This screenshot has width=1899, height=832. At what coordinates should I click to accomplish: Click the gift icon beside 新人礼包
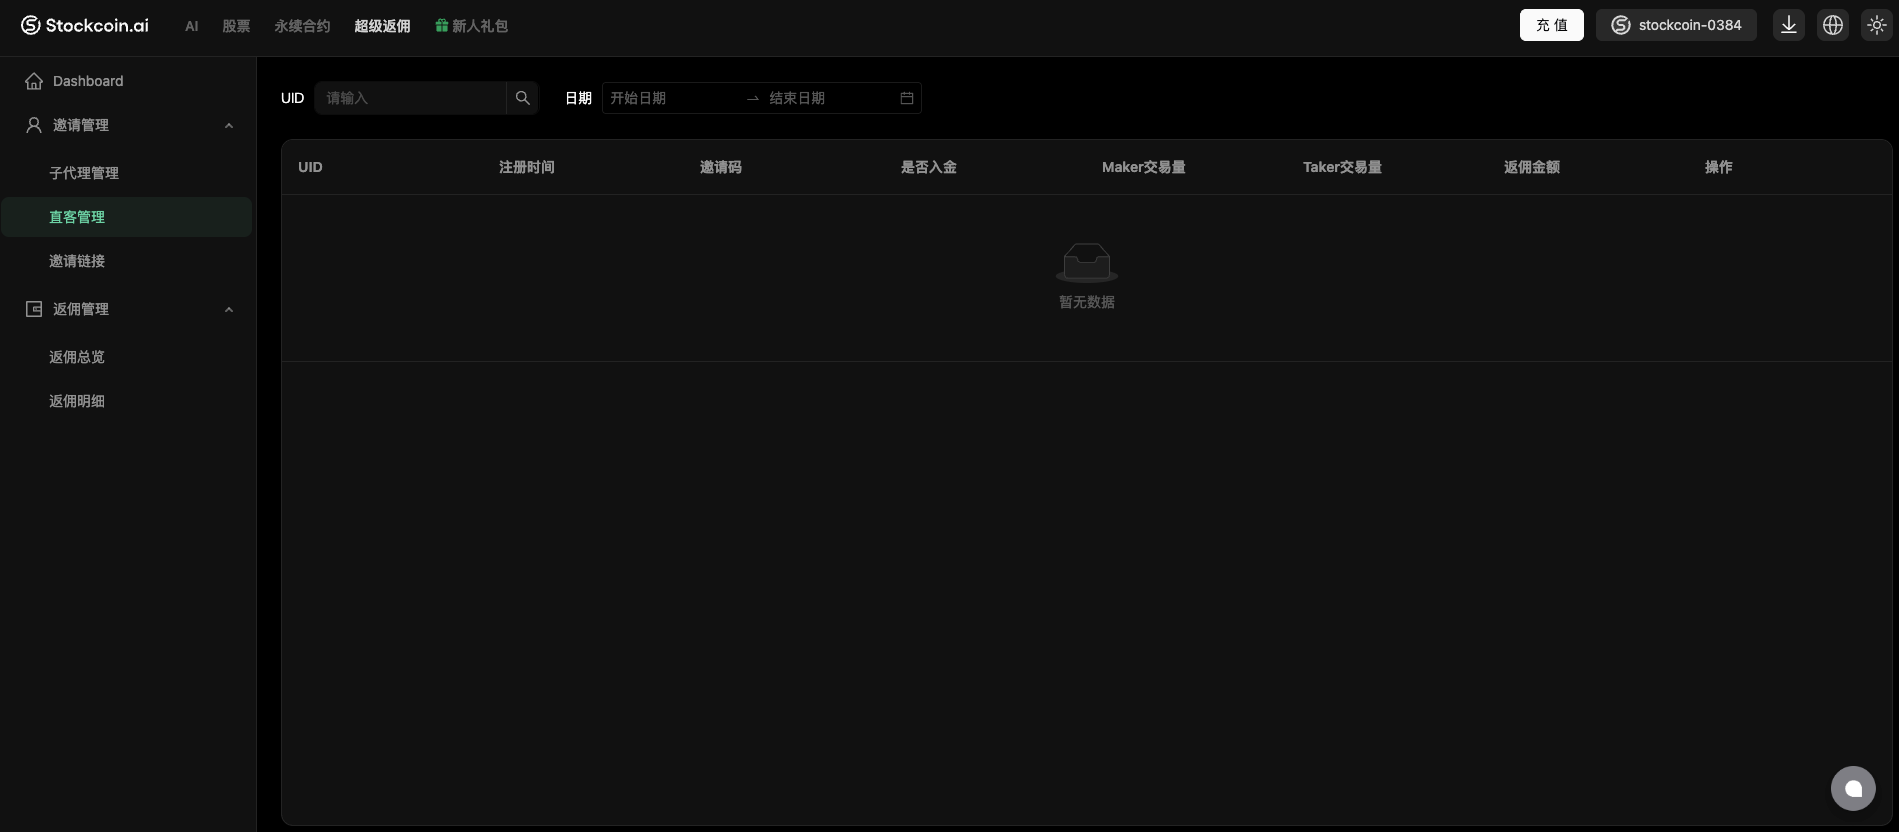click(x=441, y=25)
